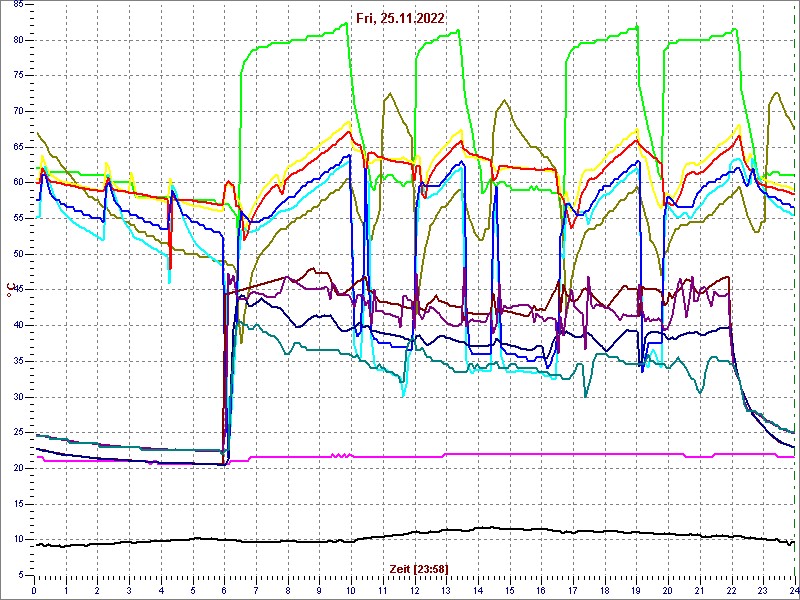Click the 30 value on the temperature axis
This screenshot has height=600, width=800.
pyautogui.click(x=17, y=397)
